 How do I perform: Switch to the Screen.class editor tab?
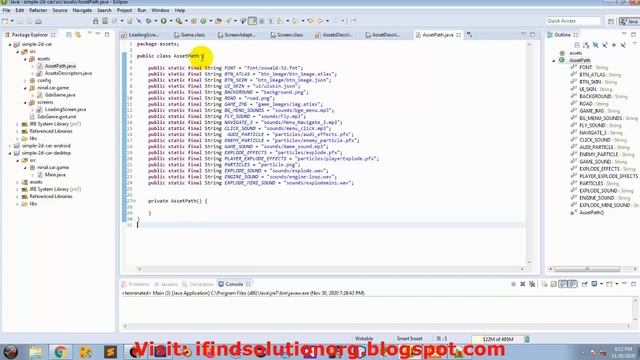(287, 35)
